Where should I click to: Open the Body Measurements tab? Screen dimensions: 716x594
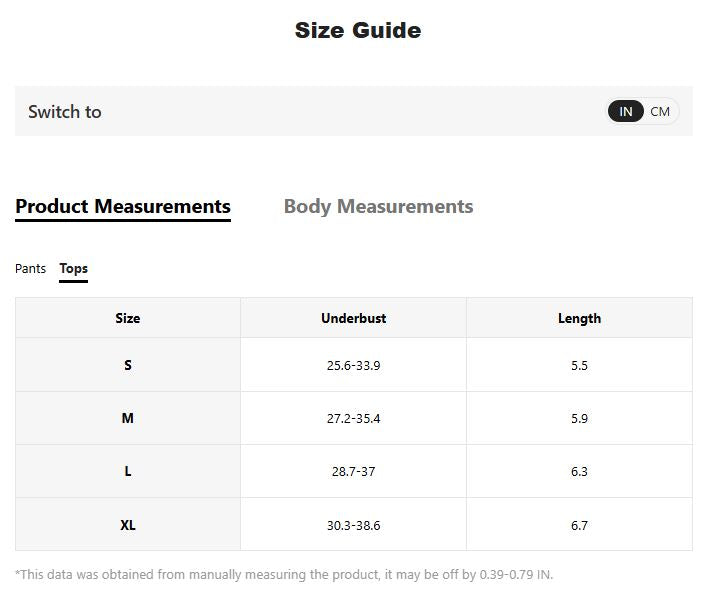click(379, 206)
